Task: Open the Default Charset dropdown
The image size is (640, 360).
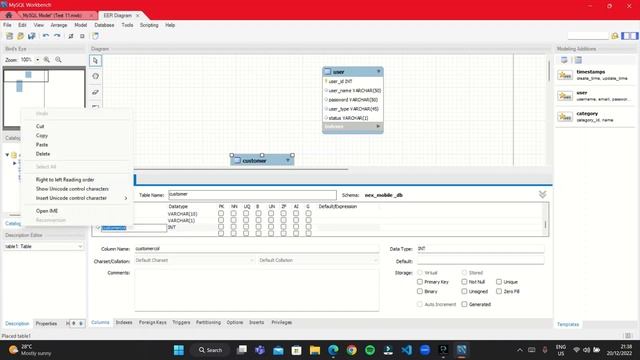Action: 195,260
